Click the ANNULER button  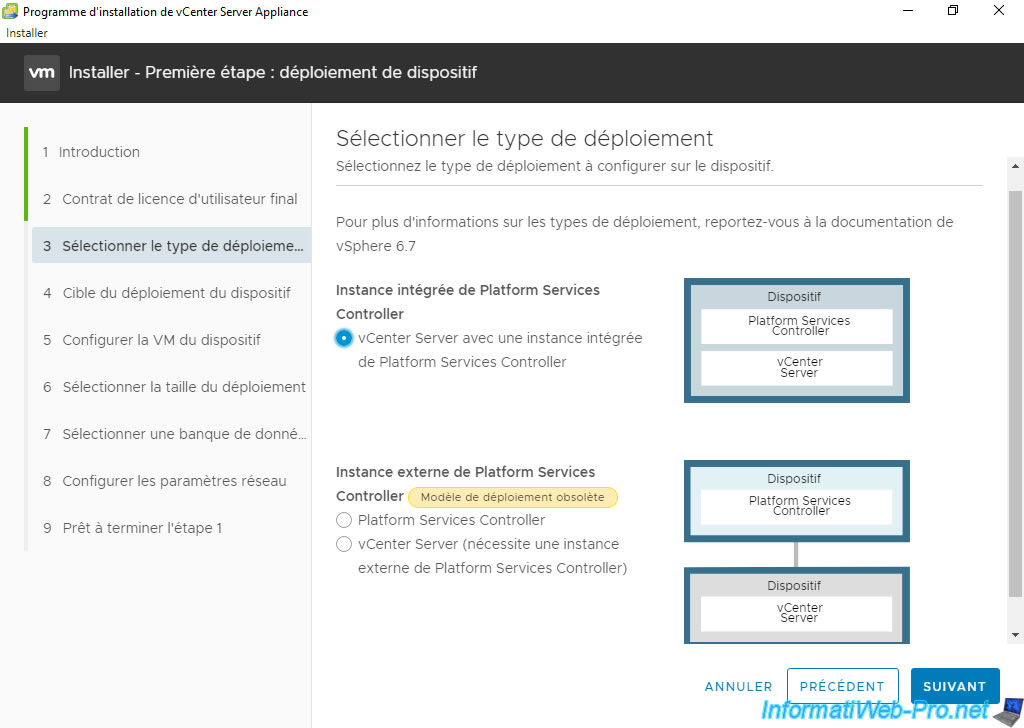(738, 687)
